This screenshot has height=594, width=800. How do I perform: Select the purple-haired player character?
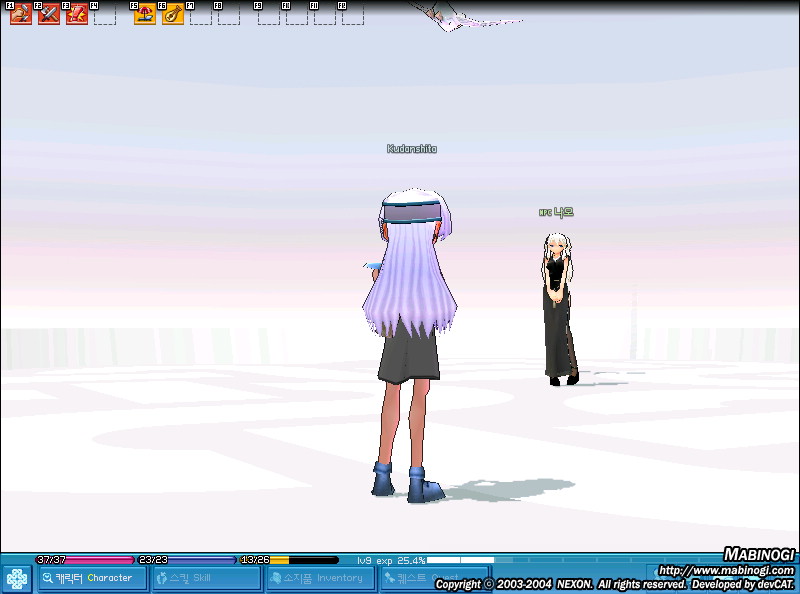click(410, 344)
